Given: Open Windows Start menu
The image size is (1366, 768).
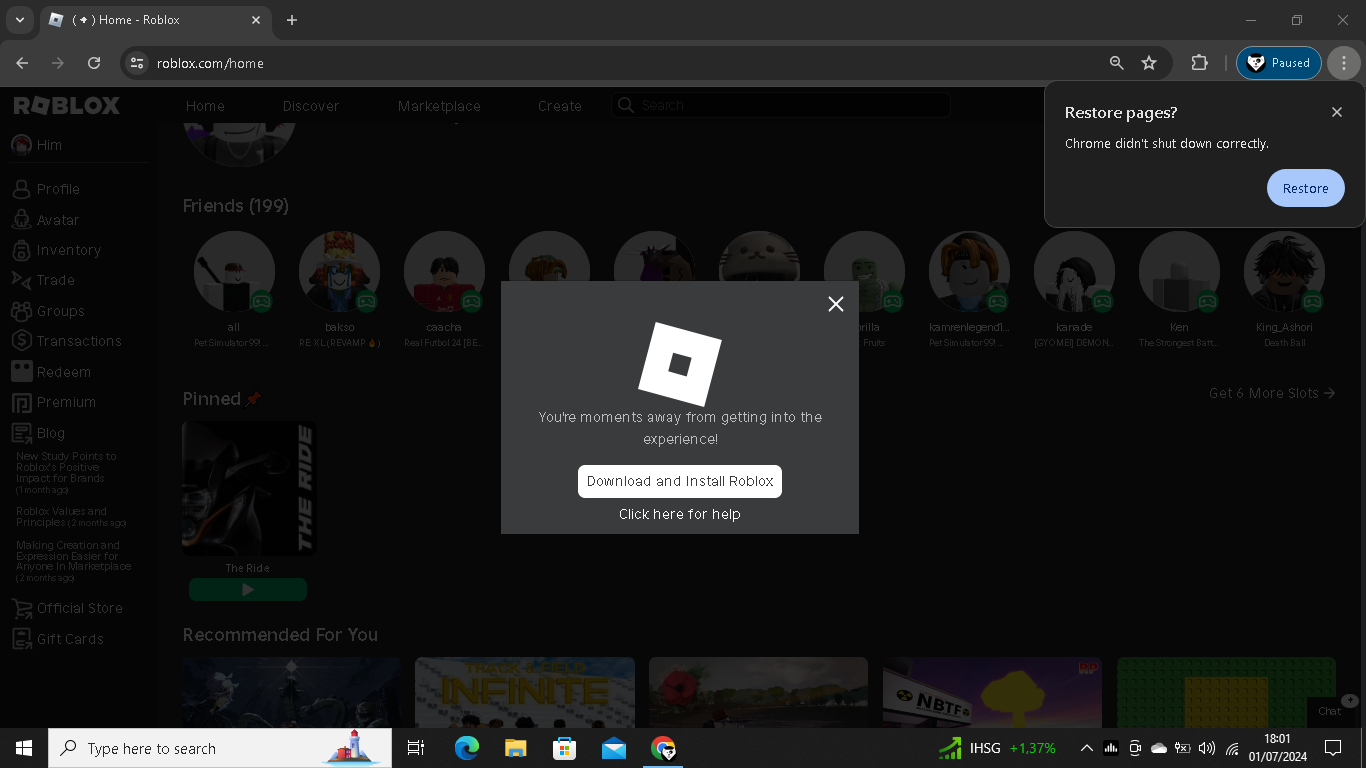Looking at the screenshot, I should click(24, 748).
